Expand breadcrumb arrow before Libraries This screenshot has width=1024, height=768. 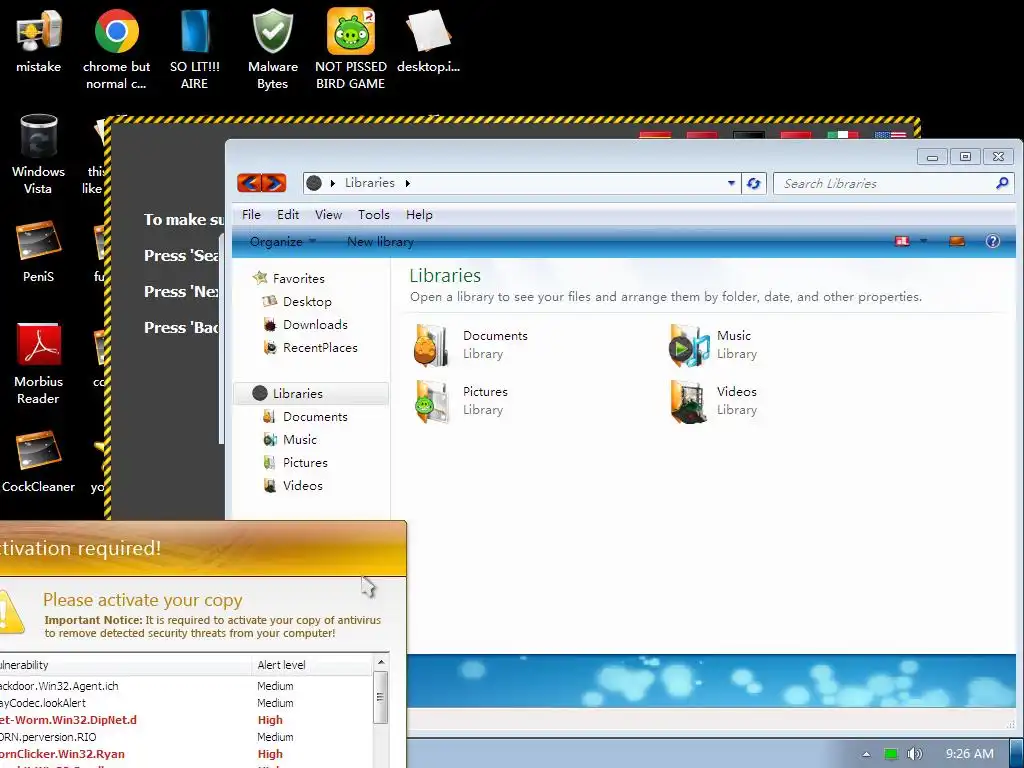(x=333, y=184)
